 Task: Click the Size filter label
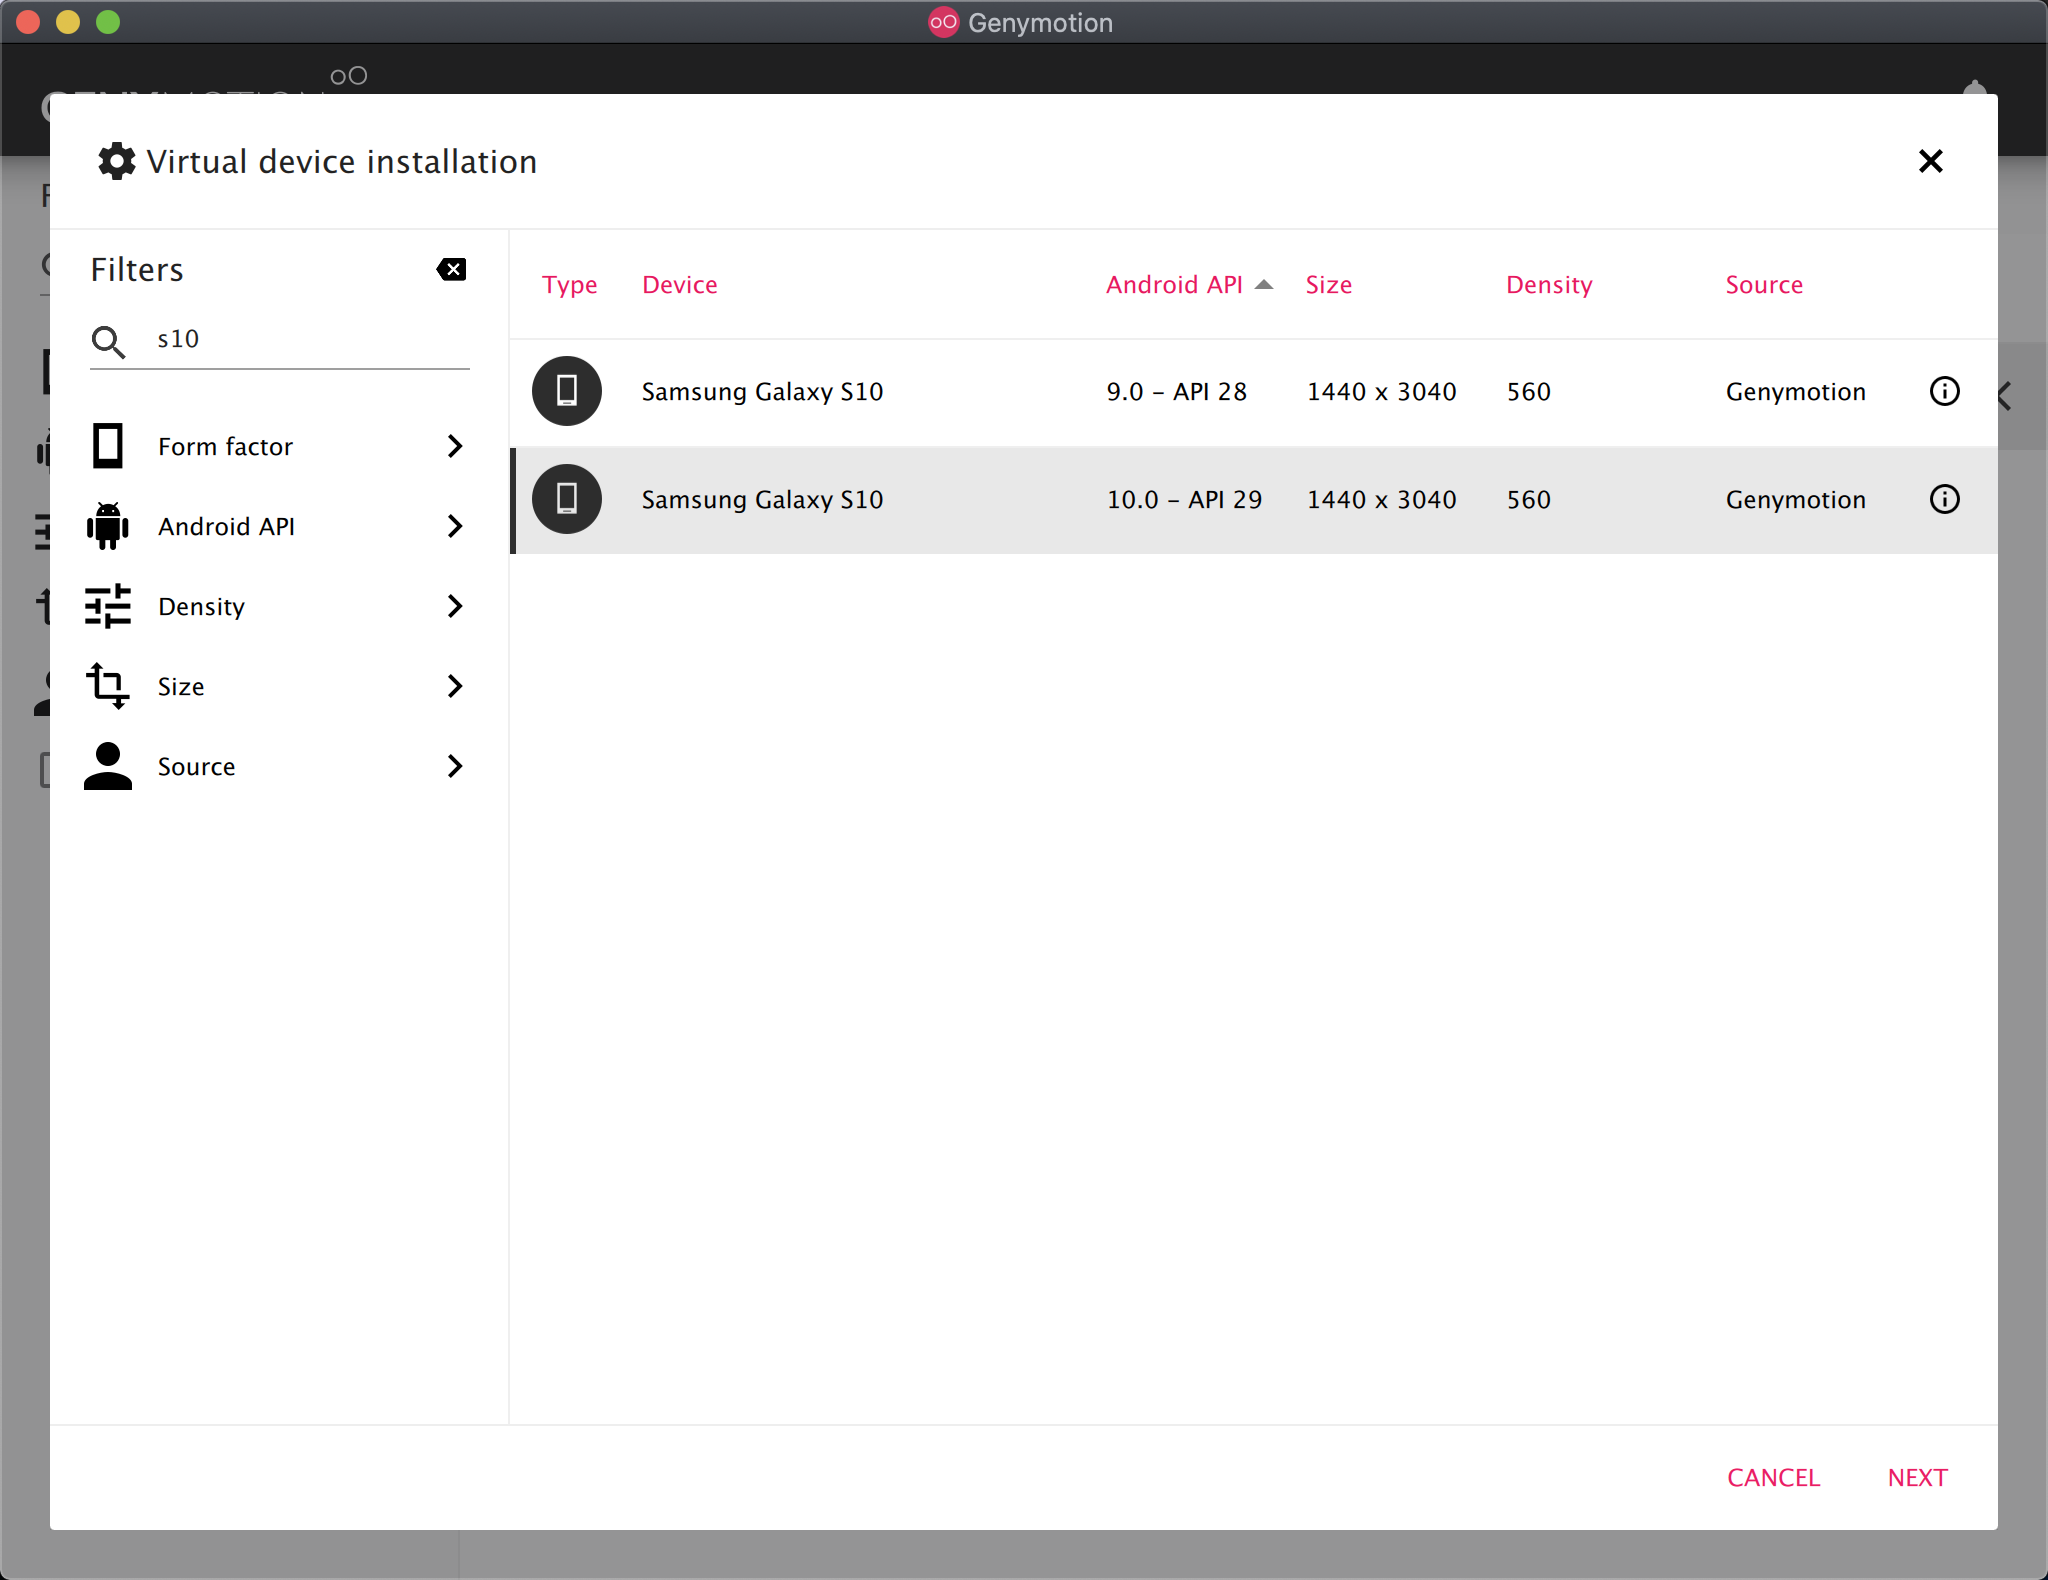181,686
